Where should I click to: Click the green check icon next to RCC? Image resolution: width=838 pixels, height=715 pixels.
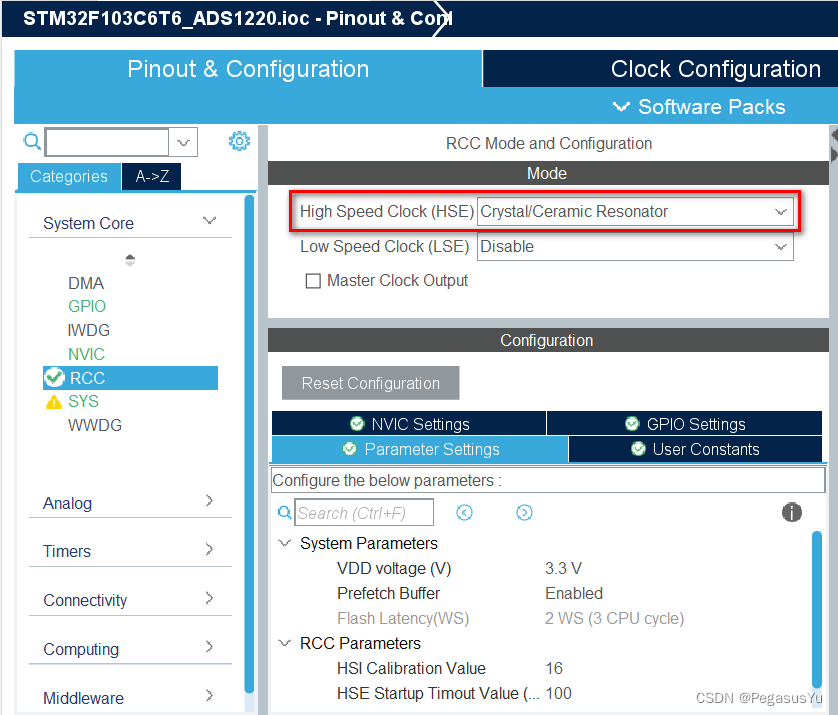(x=54, y=377)
